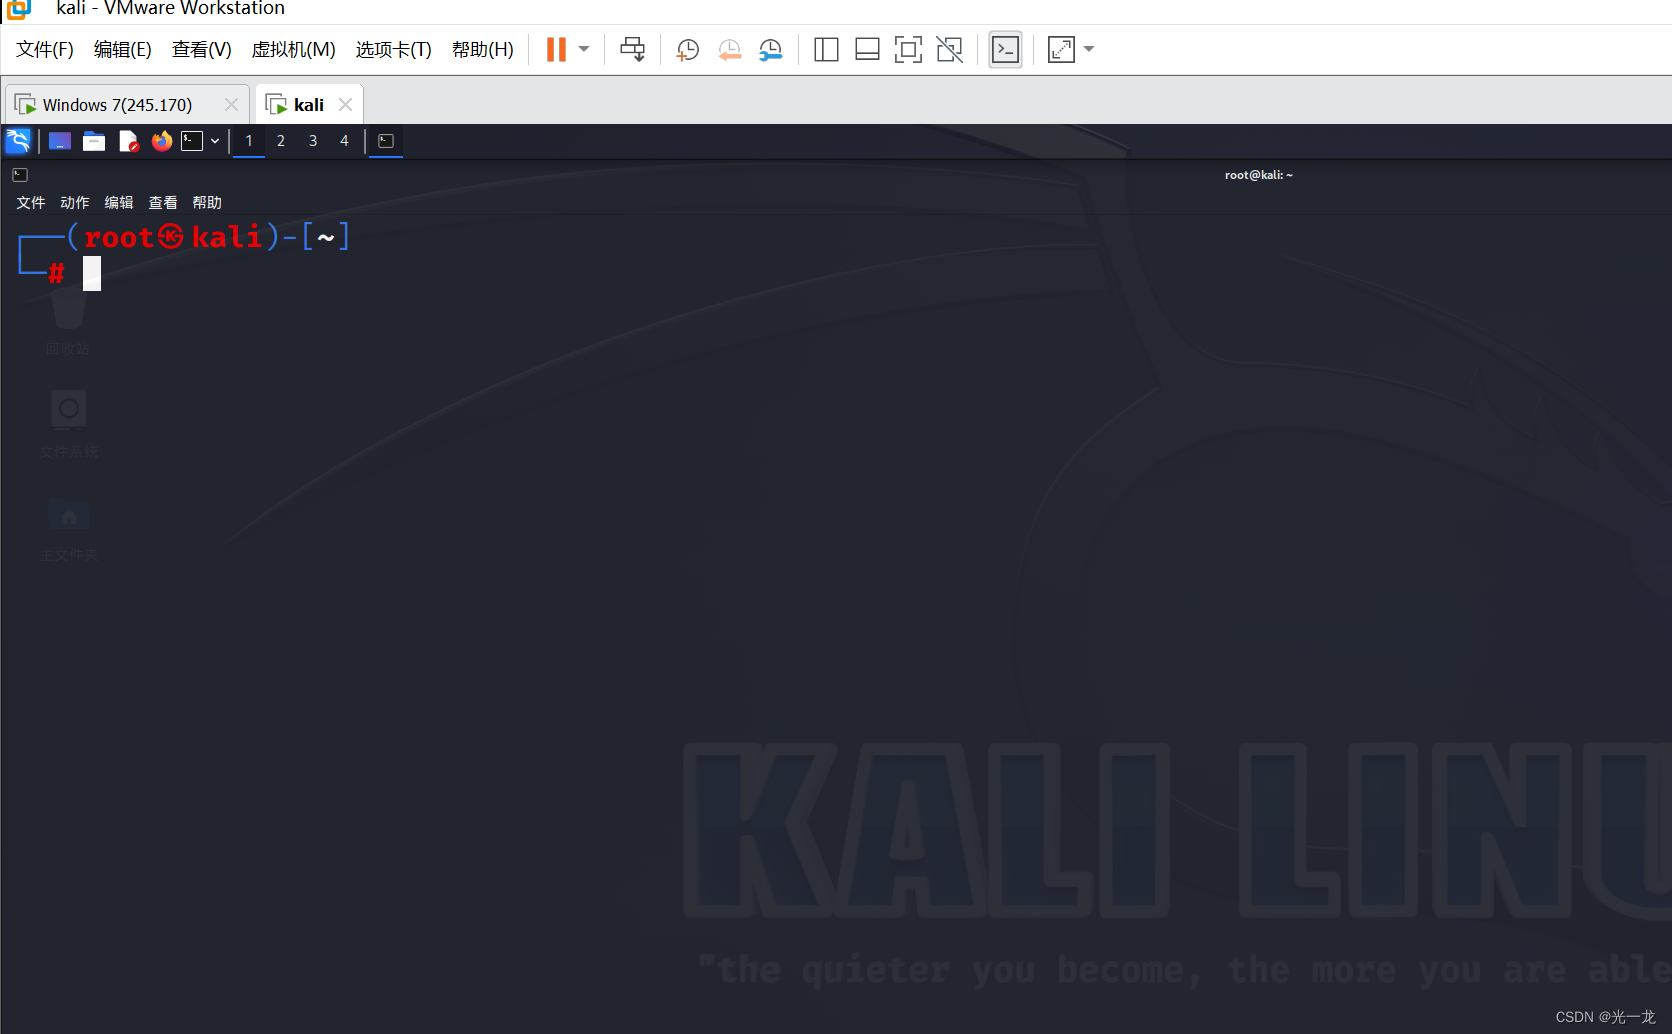
Task: Open the file manager panel icon
Action: 94,141
